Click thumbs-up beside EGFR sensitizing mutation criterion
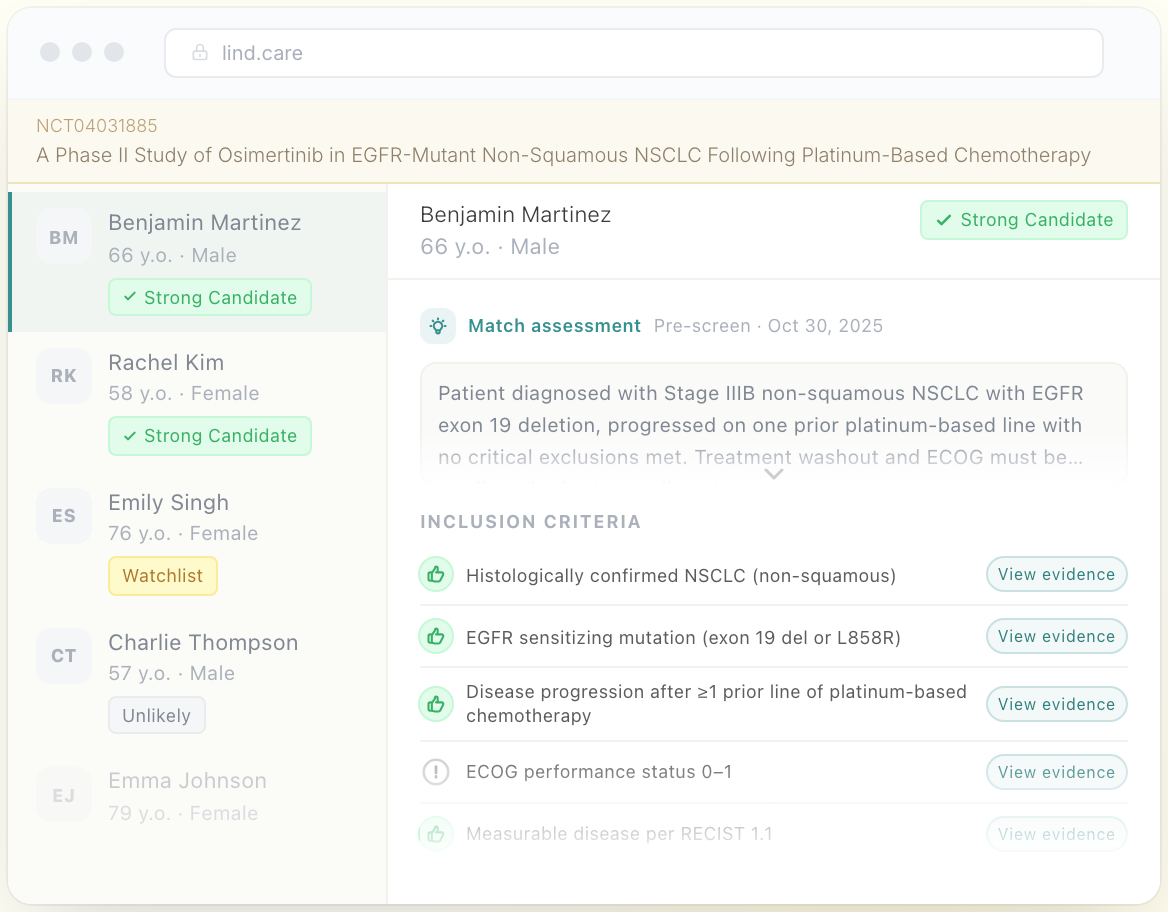 (436, 636)
